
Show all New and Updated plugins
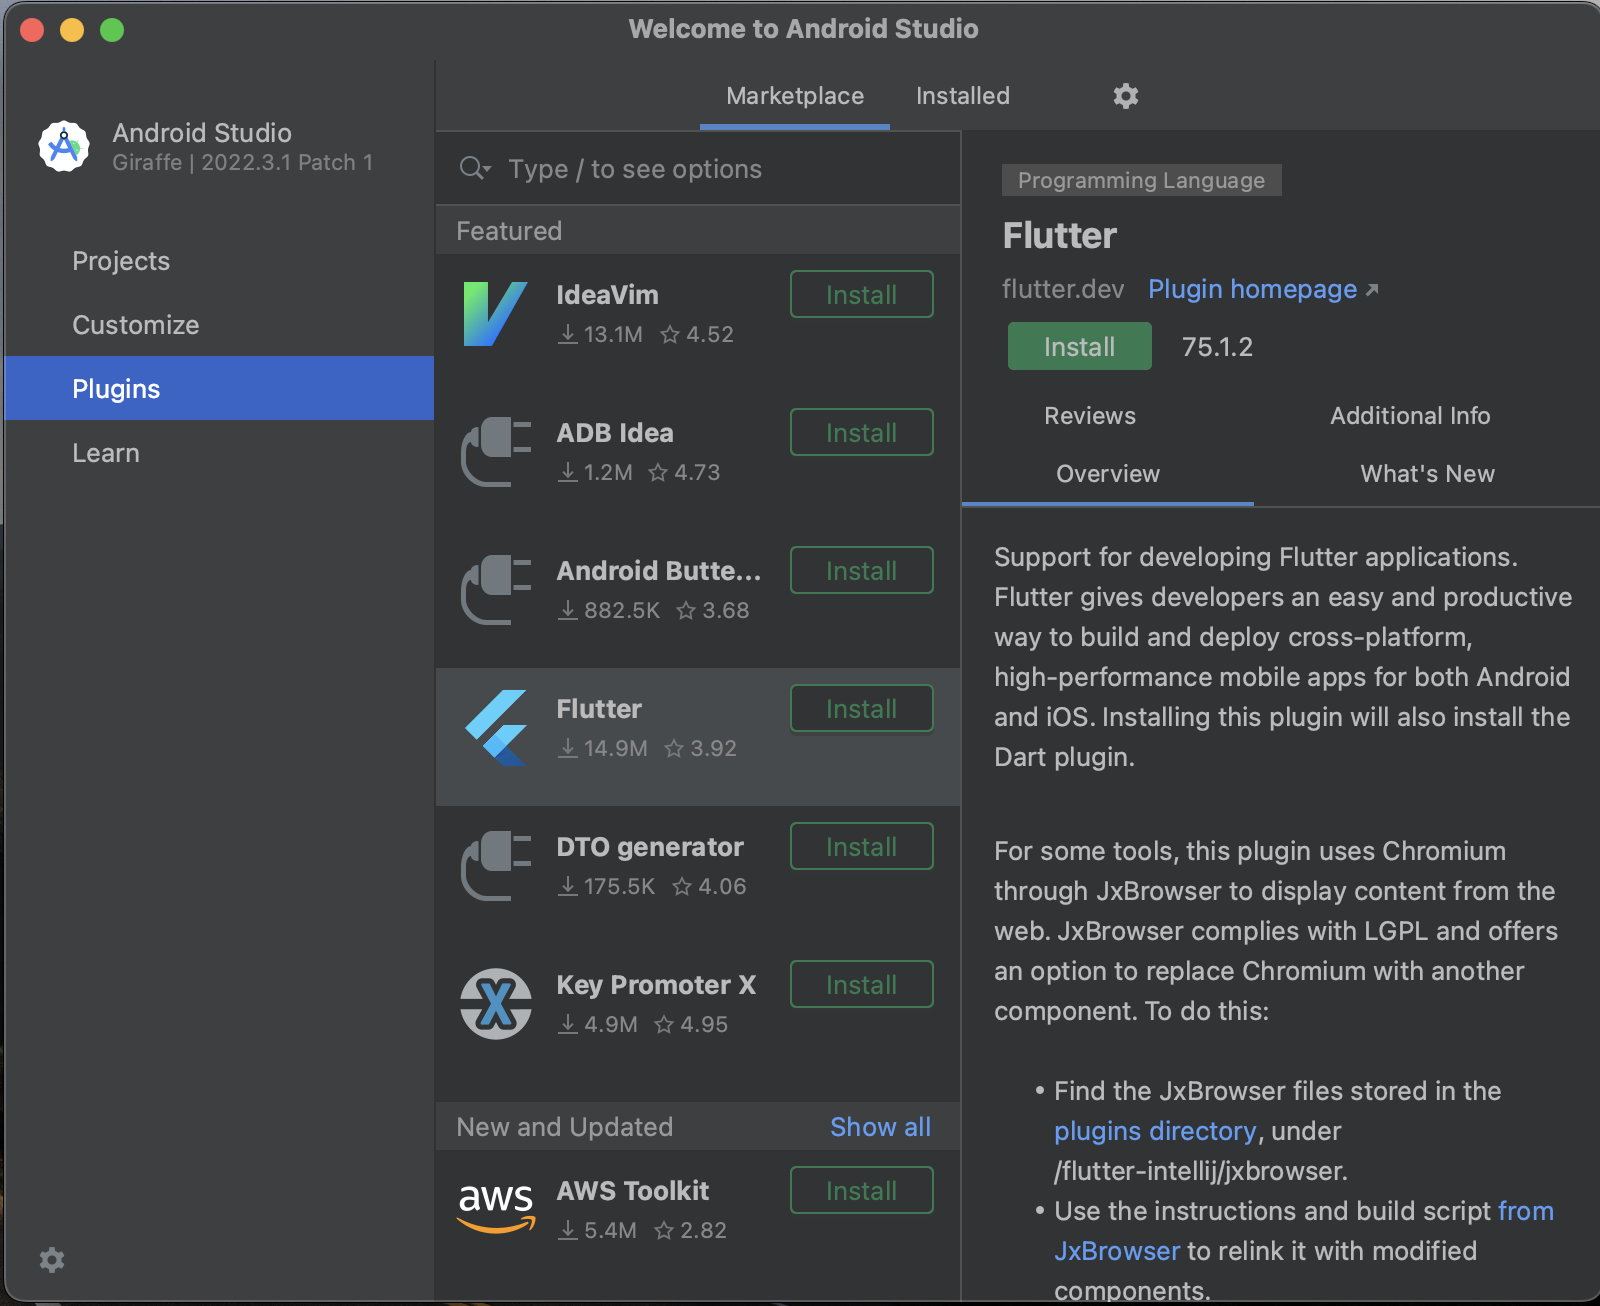click(x=880, y=1127)
